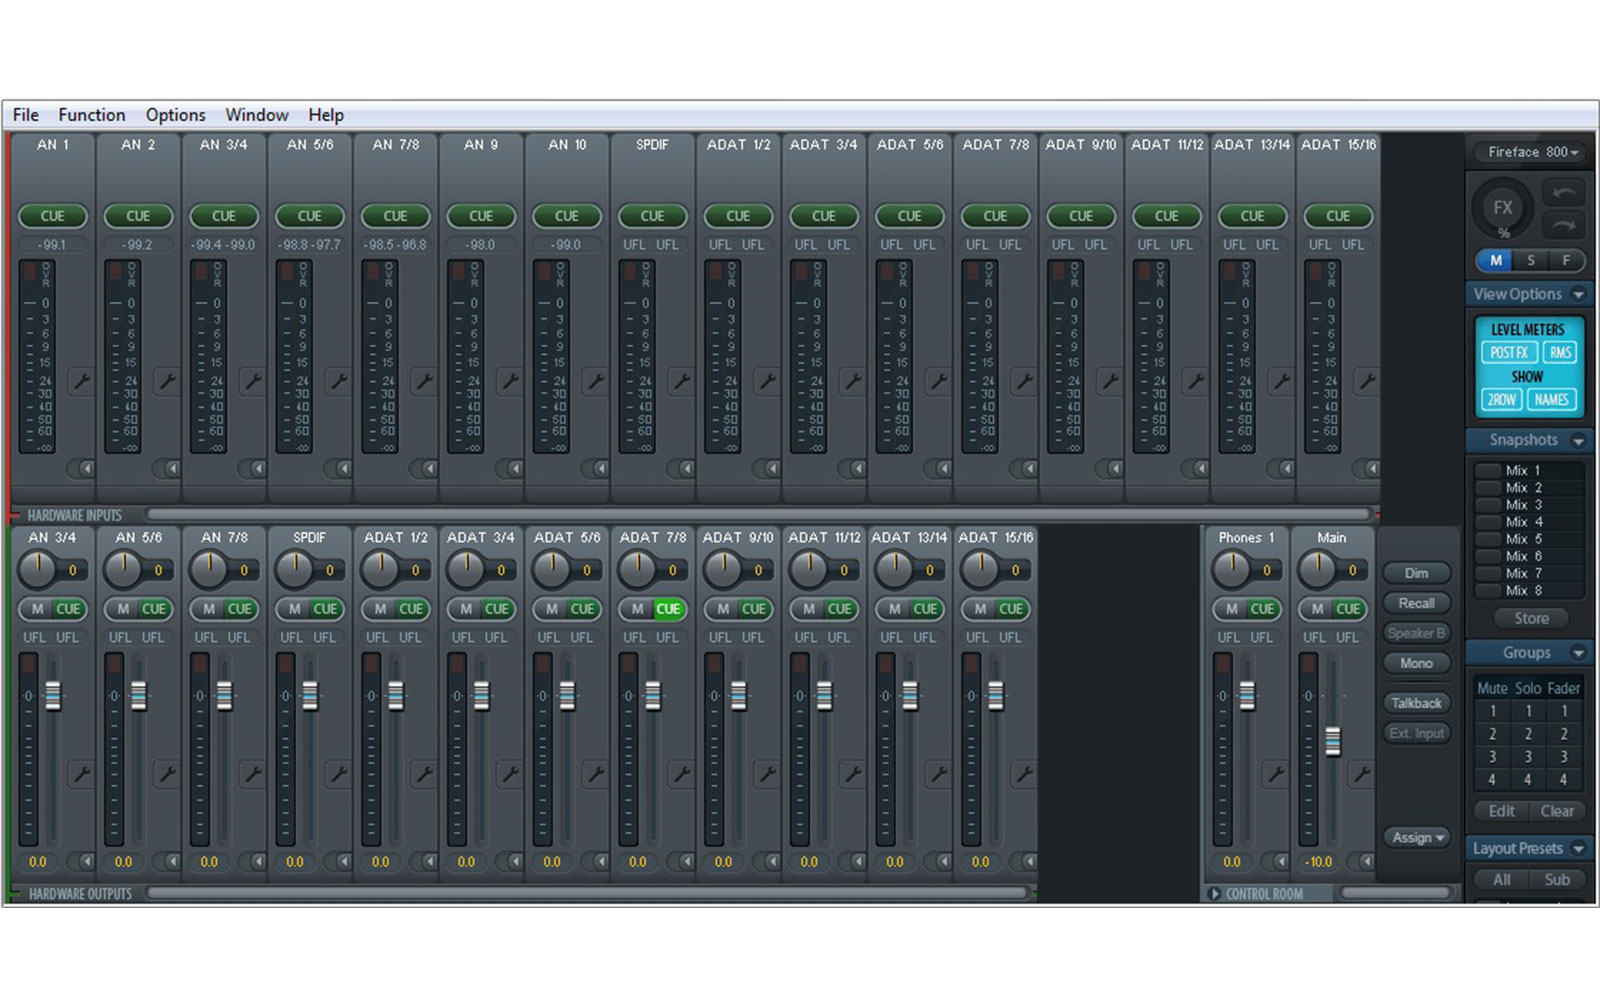Open settings wrench on ADAT 15/16 input channel
The image size is (1600, 1007).
pyautogui.click(x=1367, y=381)
